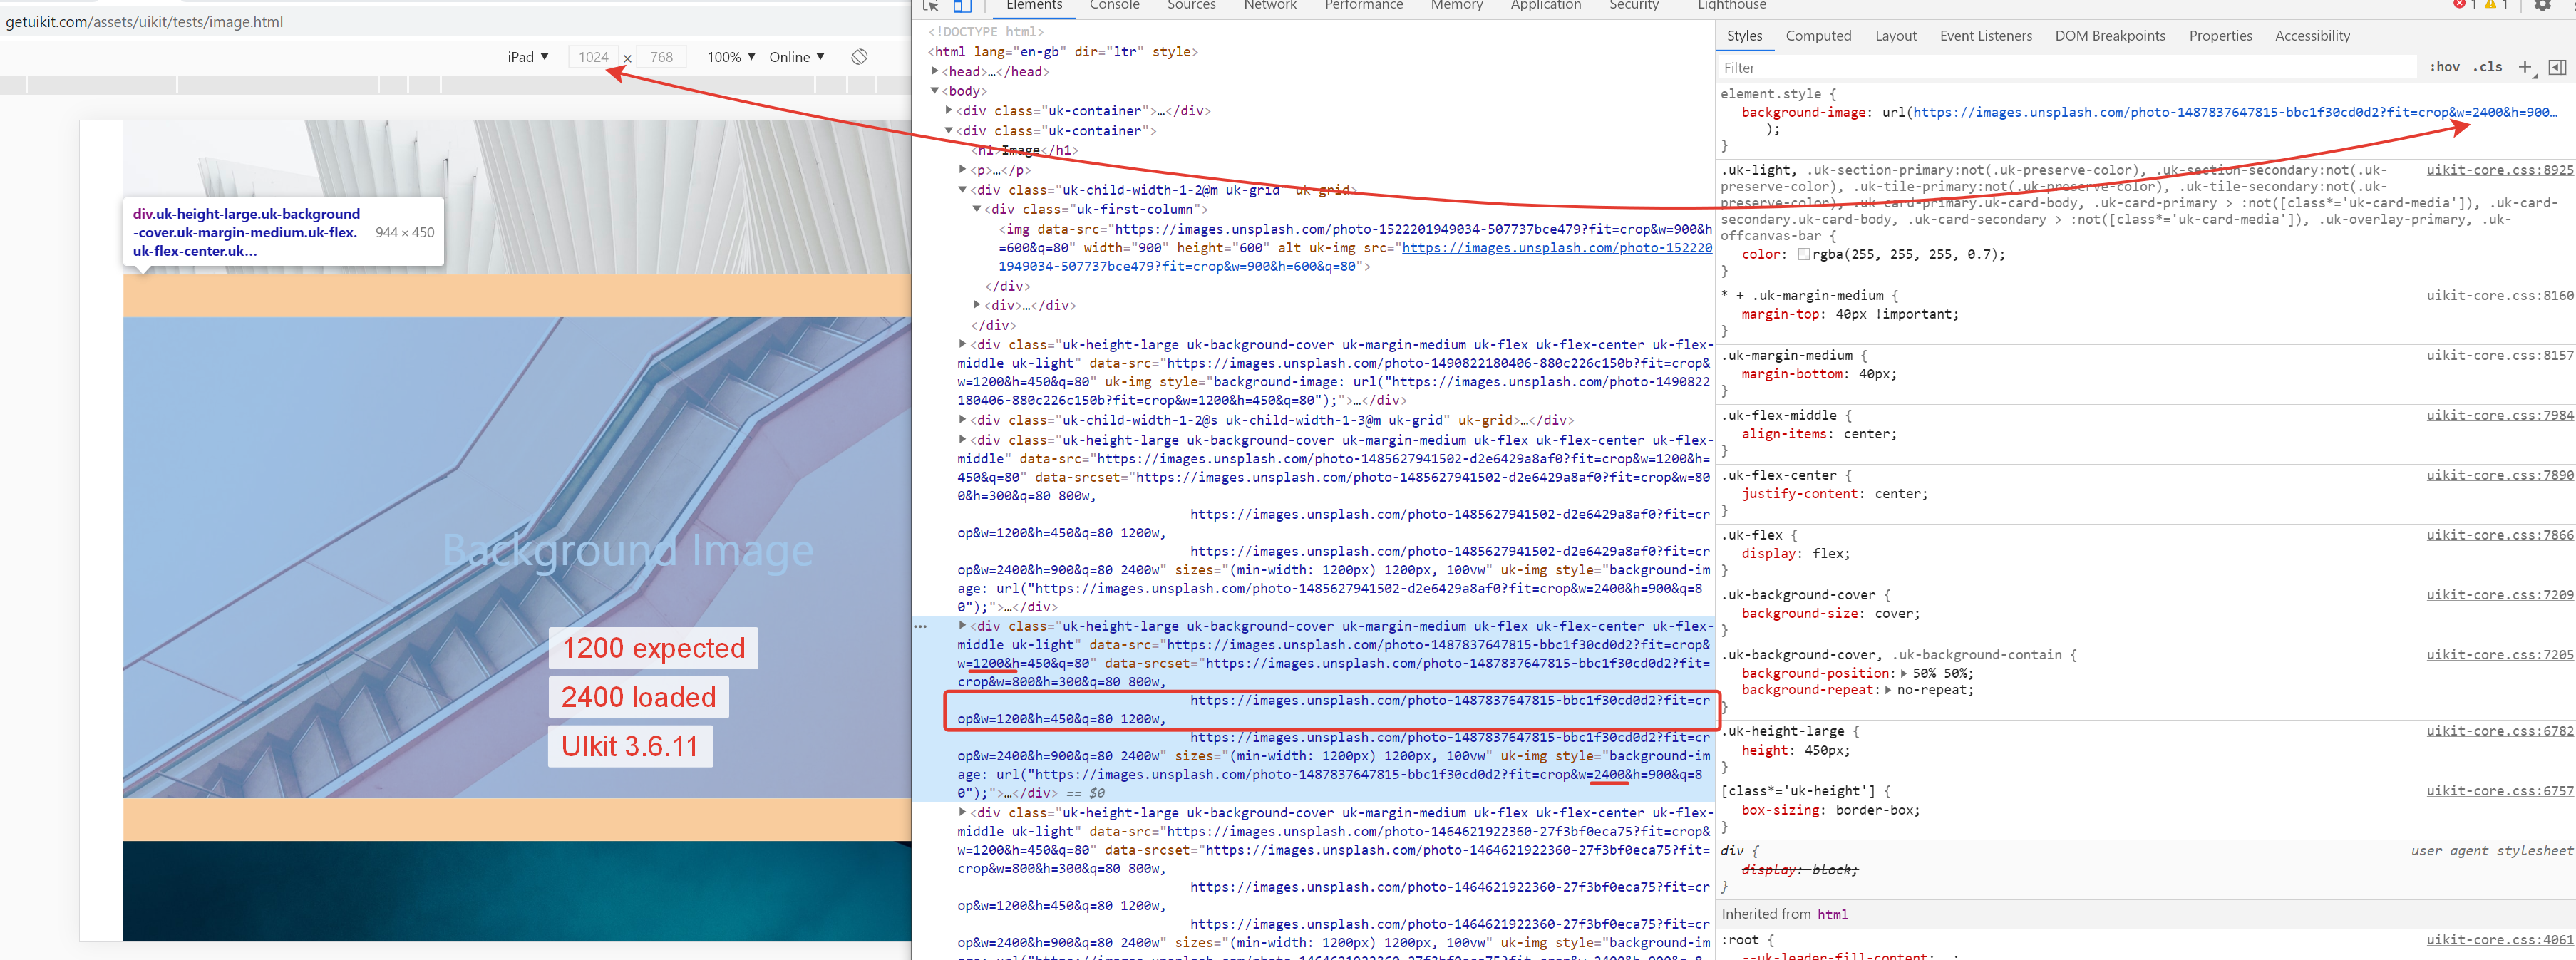Screen dimensions: 2576x960
Task: Open the iPad device dropdown
Action: point(527,56)
